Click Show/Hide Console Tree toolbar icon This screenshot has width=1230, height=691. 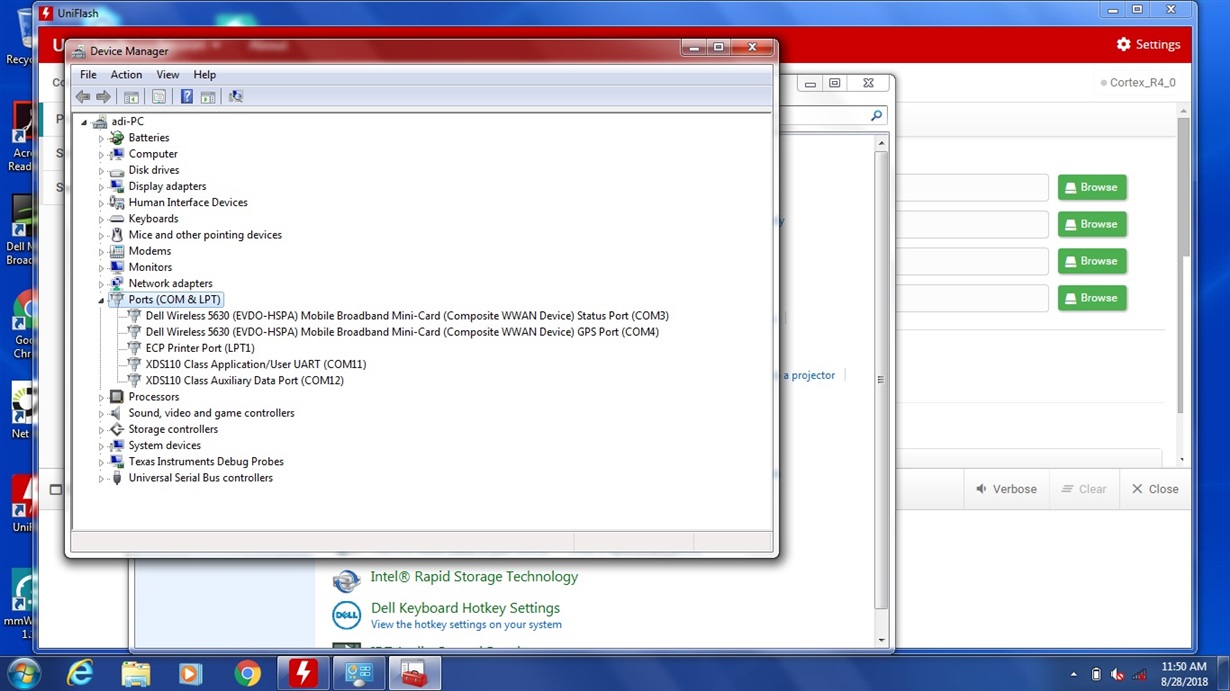[131, 97]
